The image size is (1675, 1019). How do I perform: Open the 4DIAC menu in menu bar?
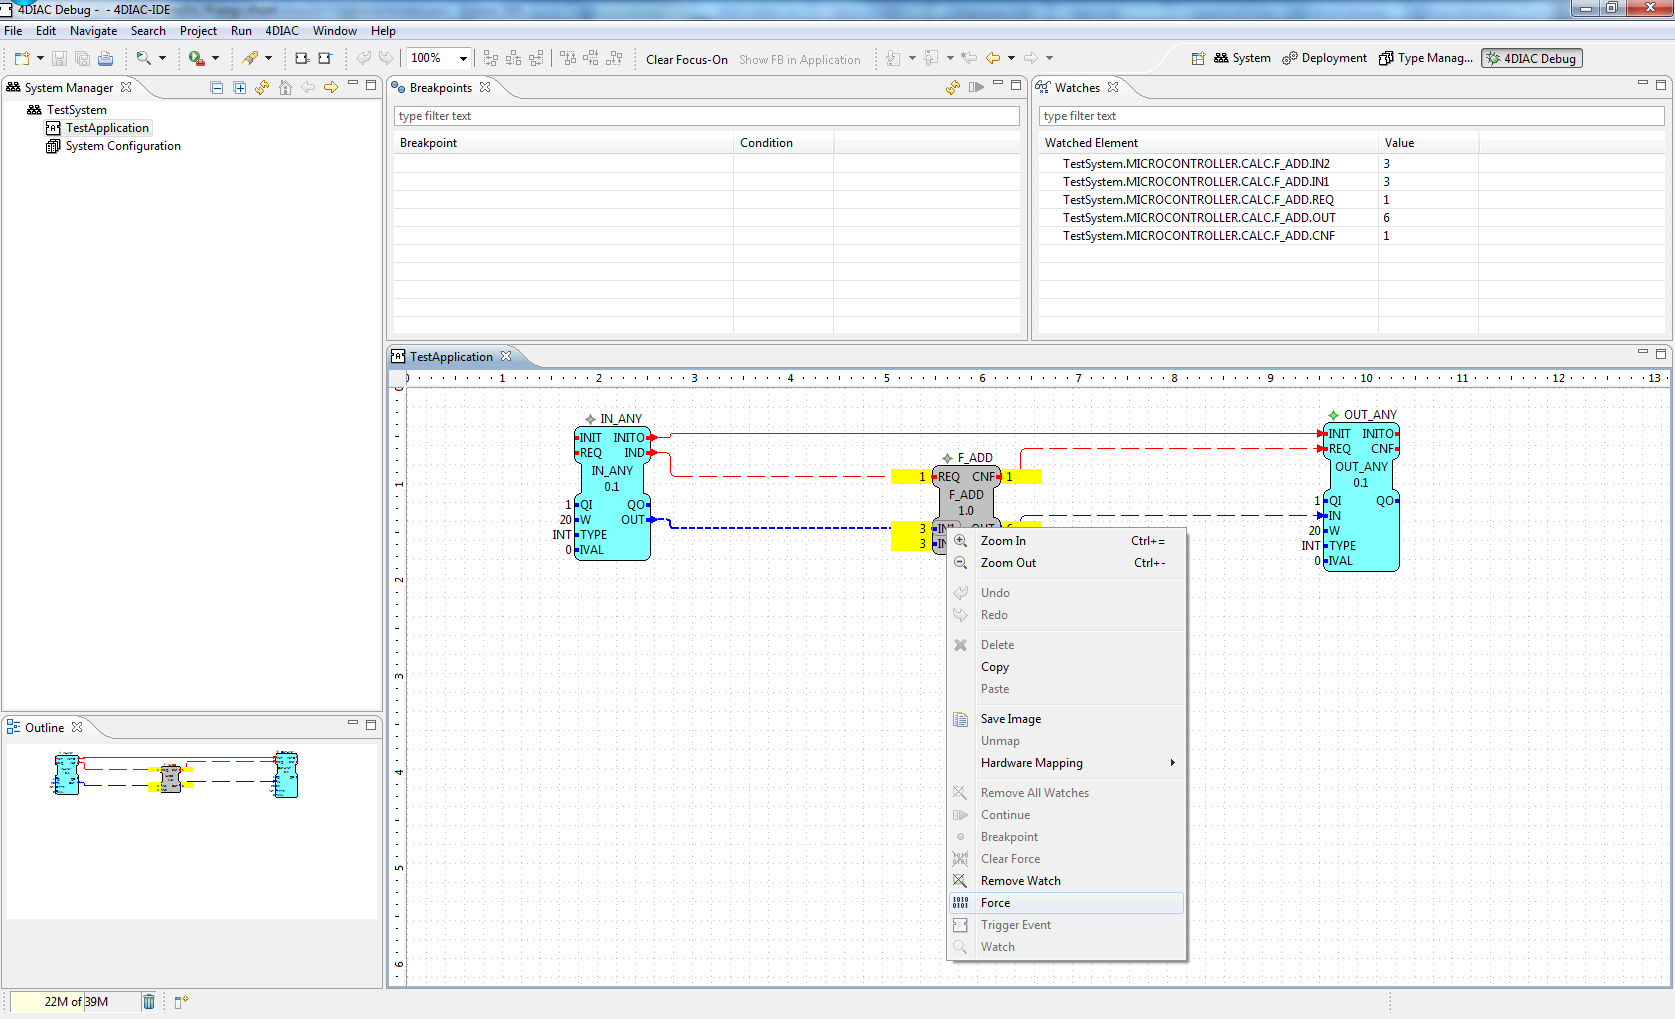click(x=281, y=31)
